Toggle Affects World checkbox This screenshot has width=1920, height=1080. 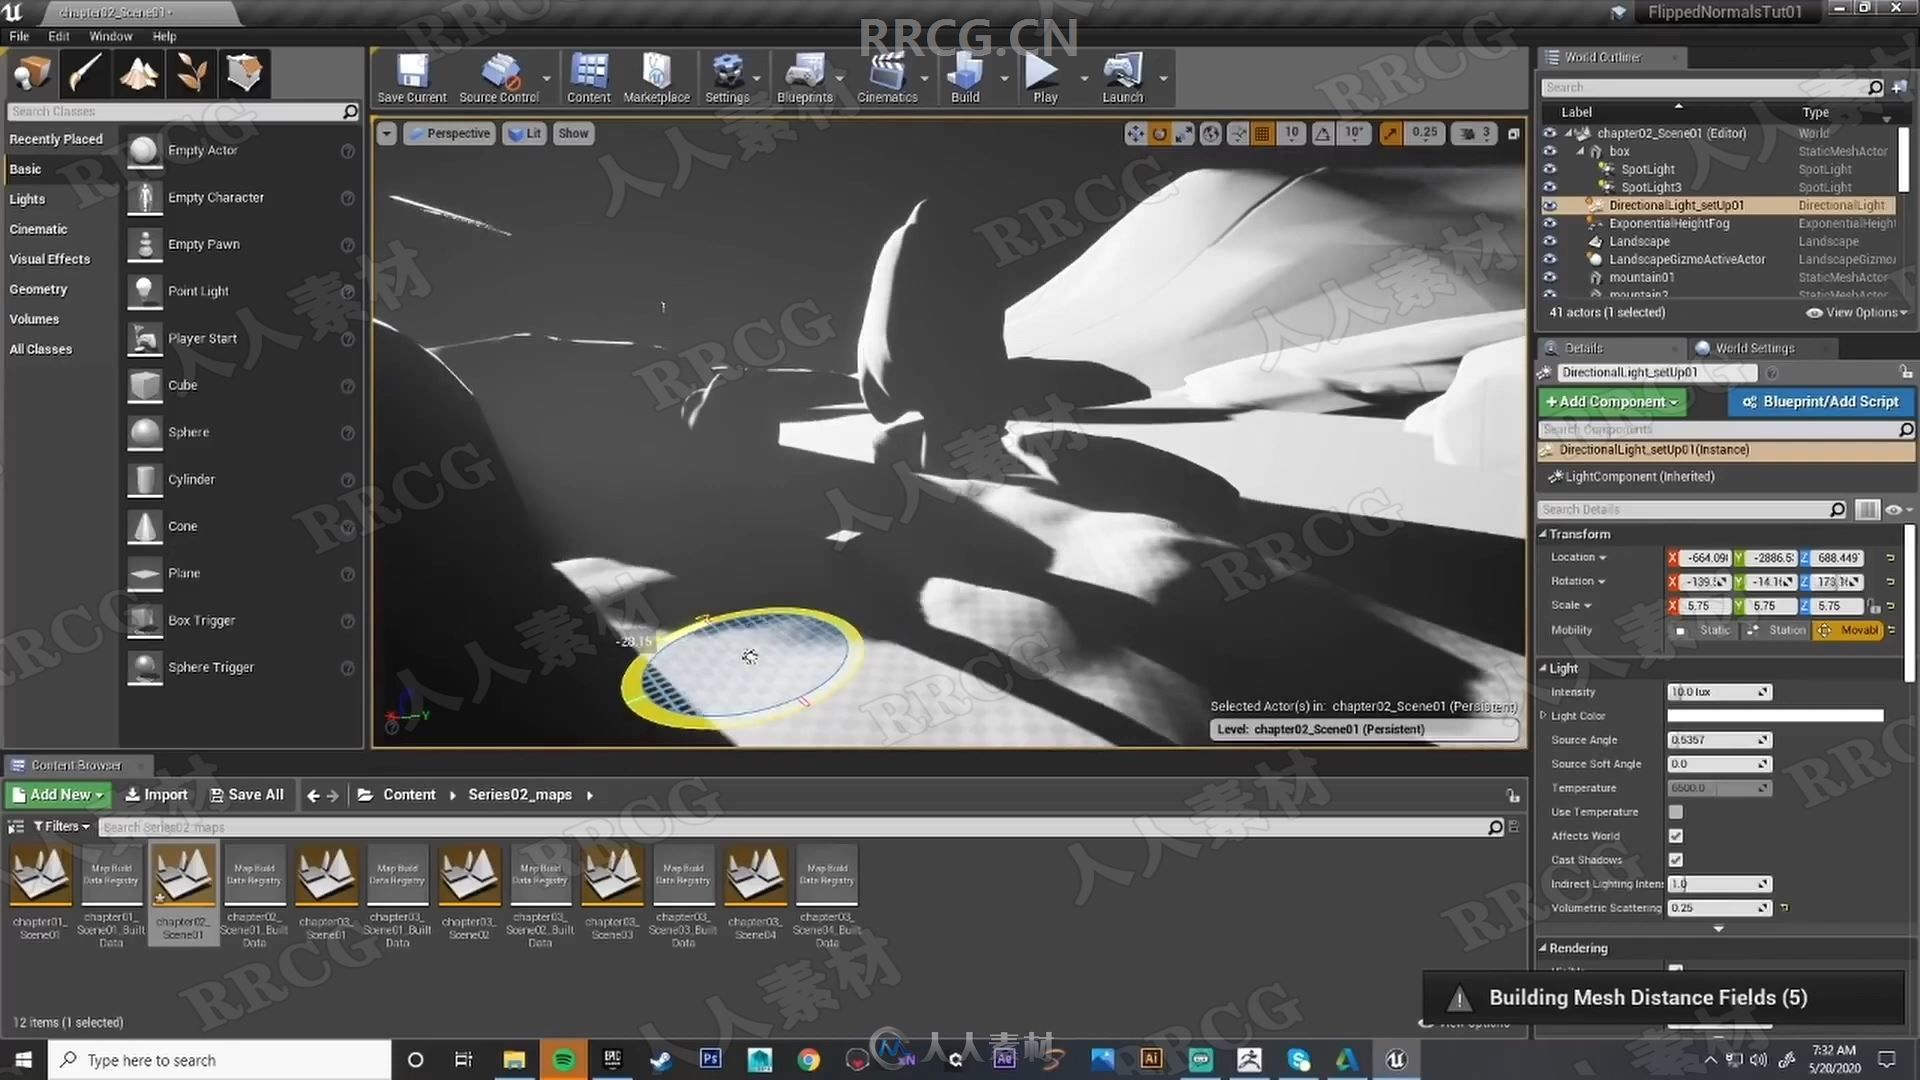click(1675, 836)
